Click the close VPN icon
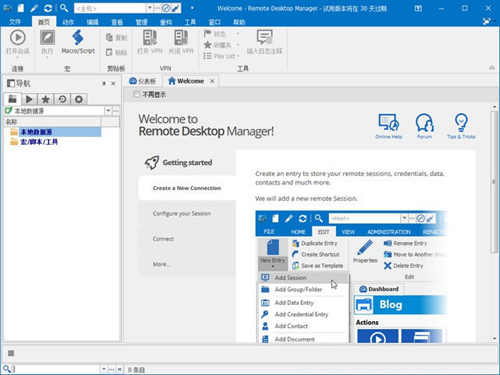Viewport: 500px width, 375px height. tap(181, 37)
